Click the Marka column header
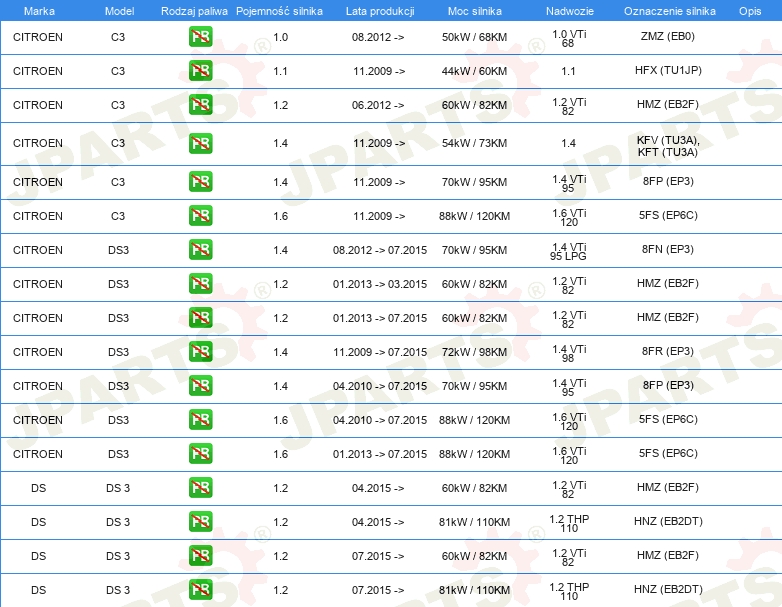 pos(39,11)
